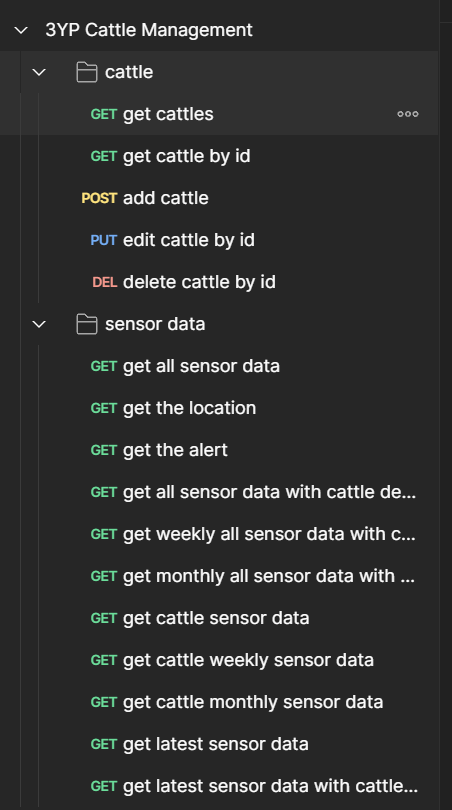Open the GET get cattles request

[x=219, y=114]
